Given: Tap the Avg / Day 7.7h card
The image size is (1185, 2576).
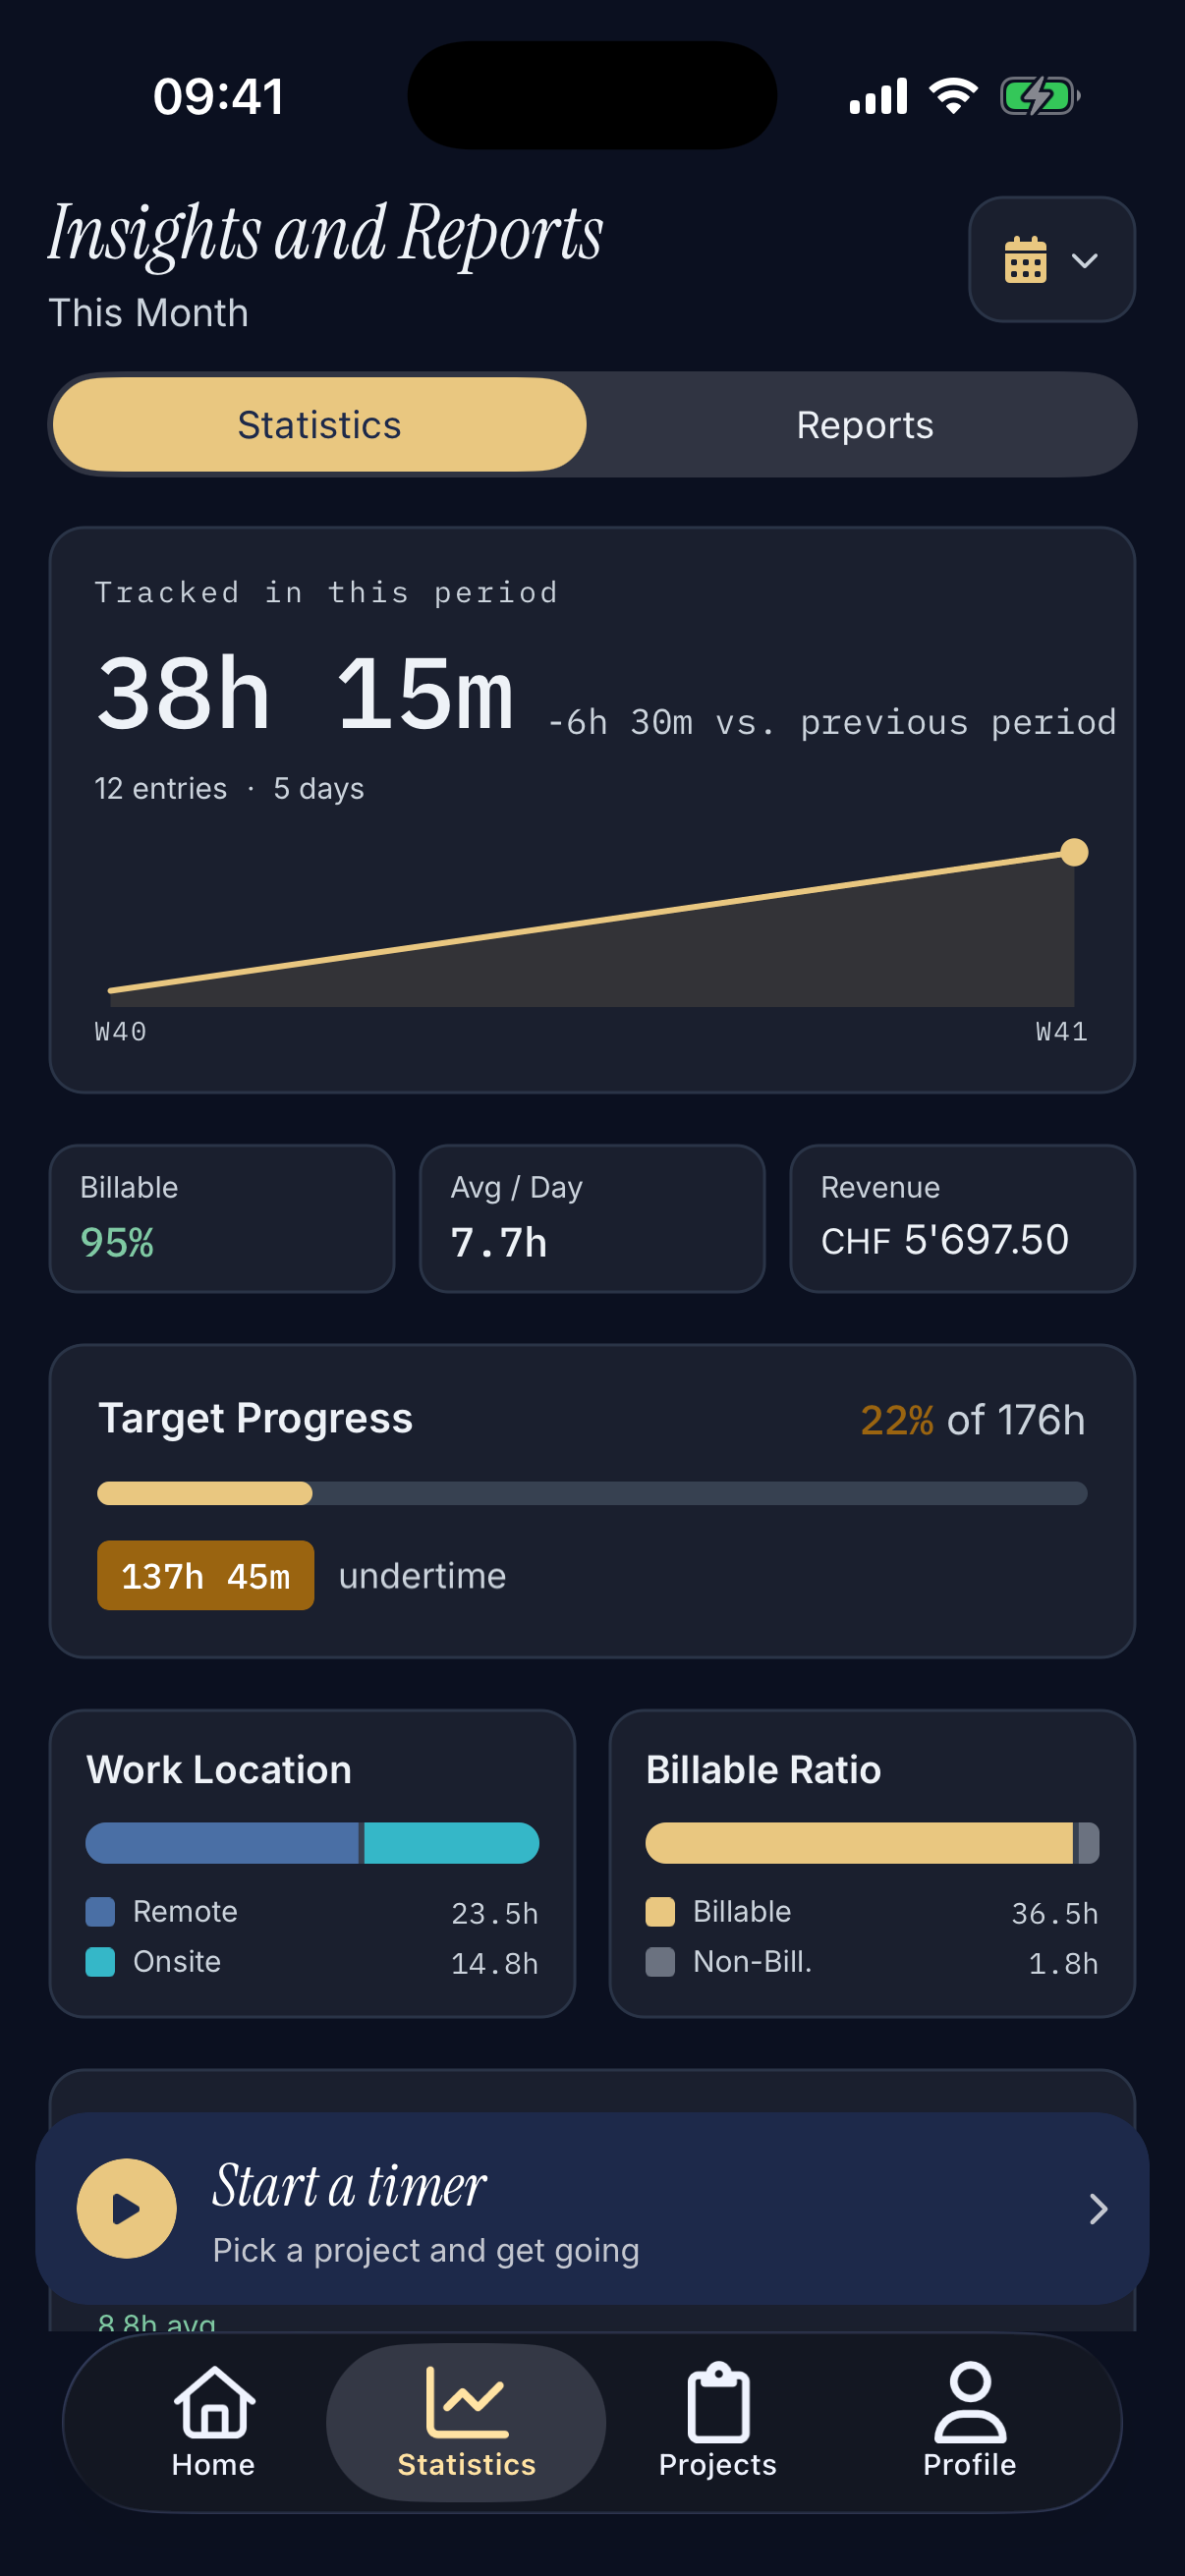Looking at the screenshot, I should click(592, 1218).
